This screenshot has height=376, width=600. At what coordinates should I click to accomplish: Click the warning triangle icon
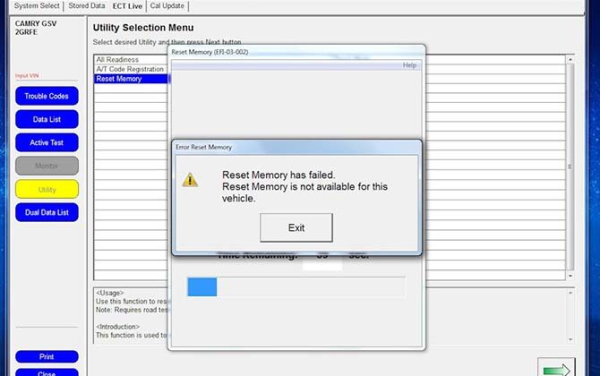(x=190, y=180)
